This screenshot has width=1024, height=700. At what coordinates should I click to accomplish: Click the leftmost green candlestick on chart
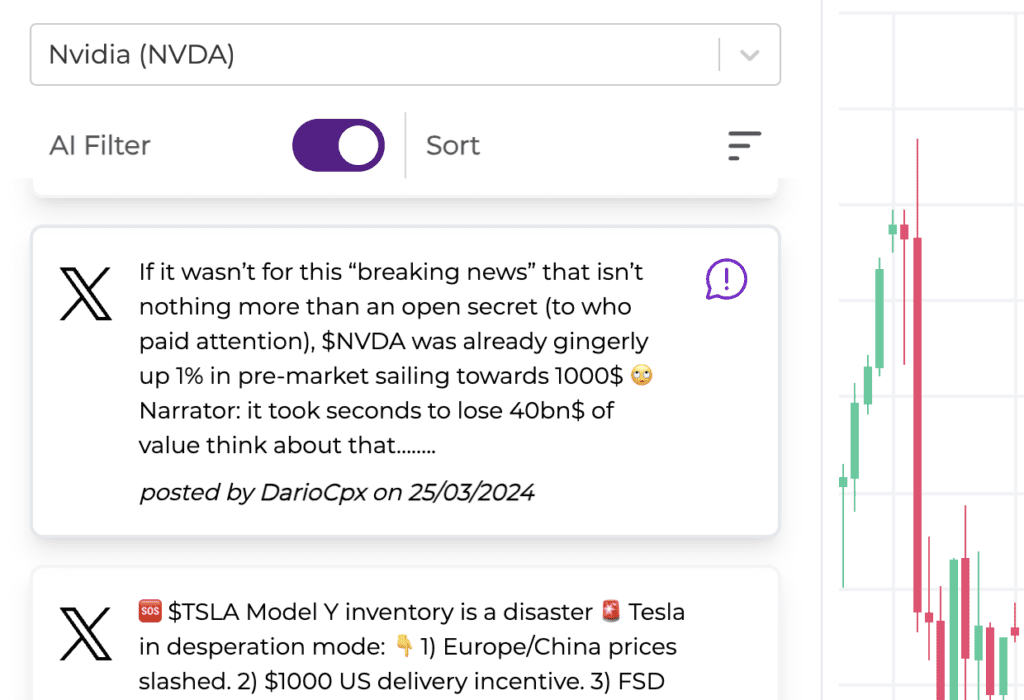click(843, 482)
